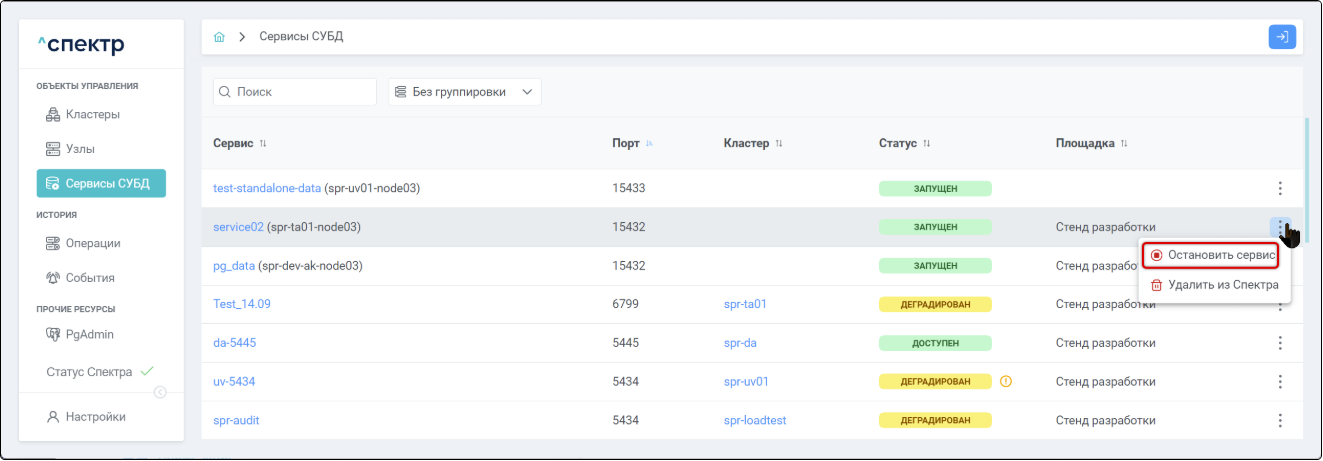Viewport: 1323px width, 461px height.
Task: Open the Без группировки grouping dropdown
Action: 464,92
